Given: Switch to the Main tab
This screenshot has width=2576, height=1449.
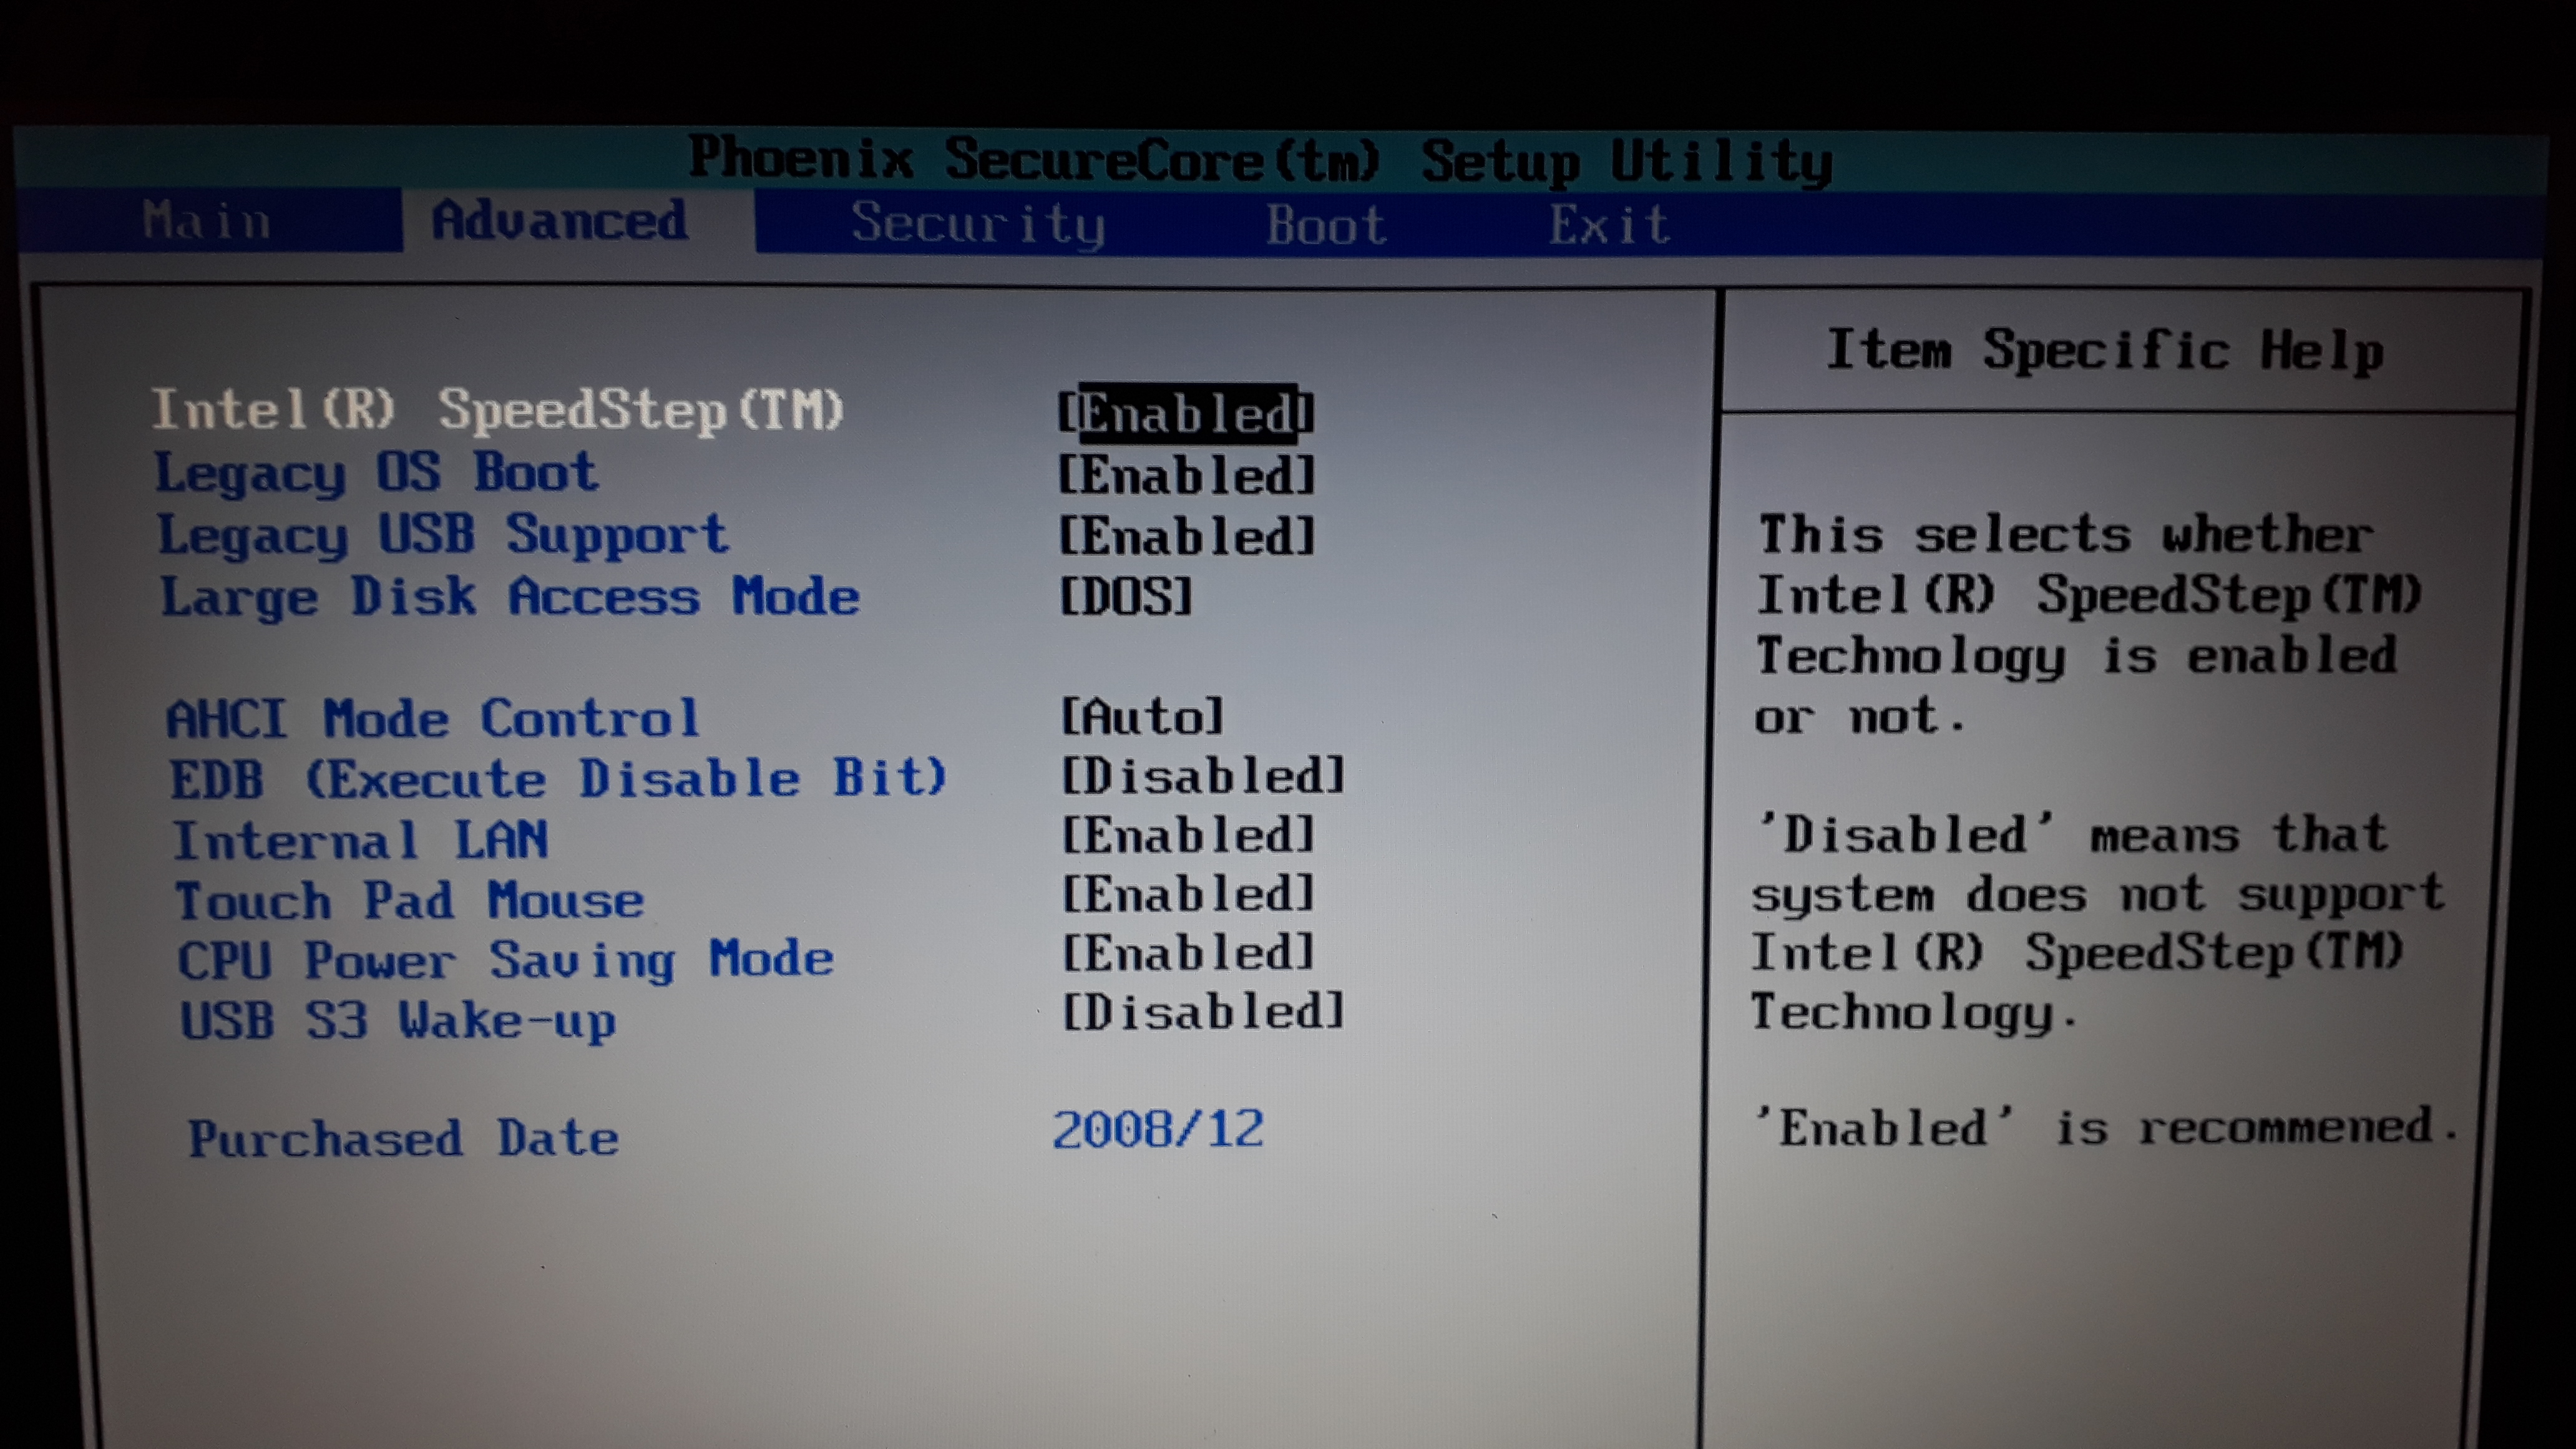Looking at the screenshot, I should 206,220.
